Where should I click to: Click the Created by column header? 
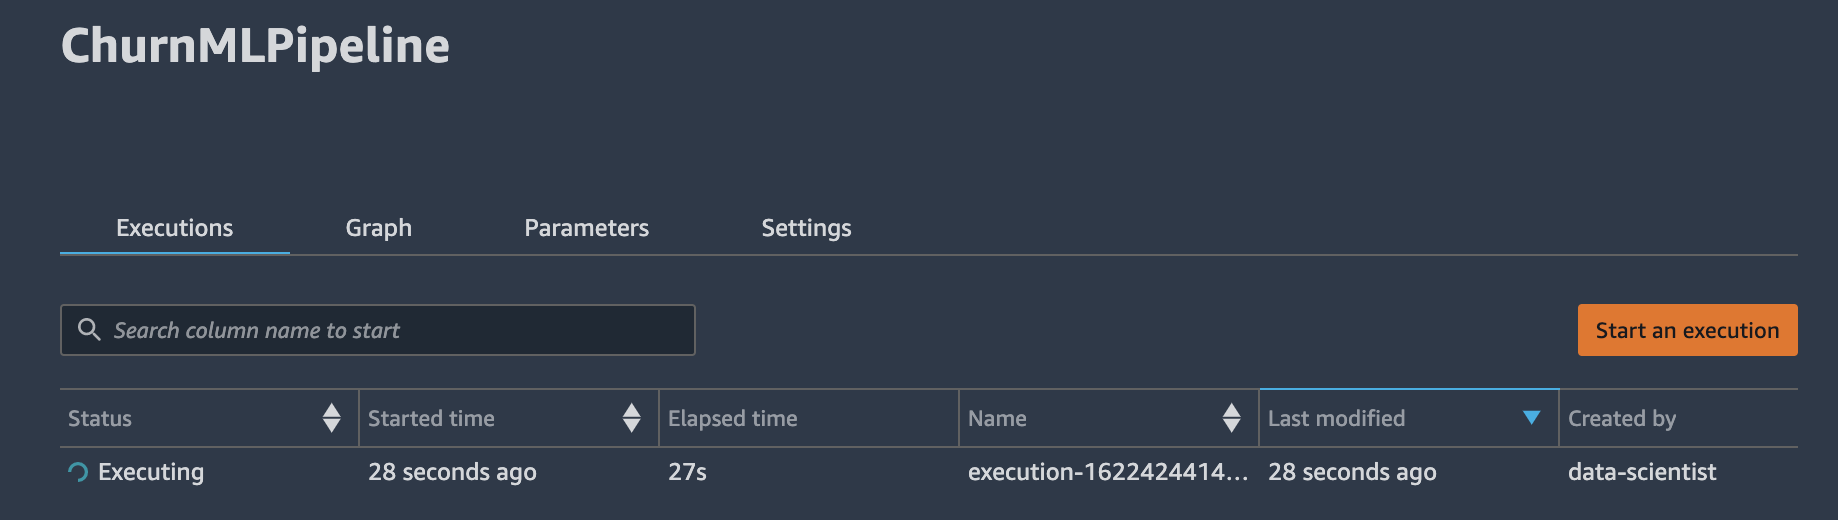pyautogui.click(x=1622, y=418)
